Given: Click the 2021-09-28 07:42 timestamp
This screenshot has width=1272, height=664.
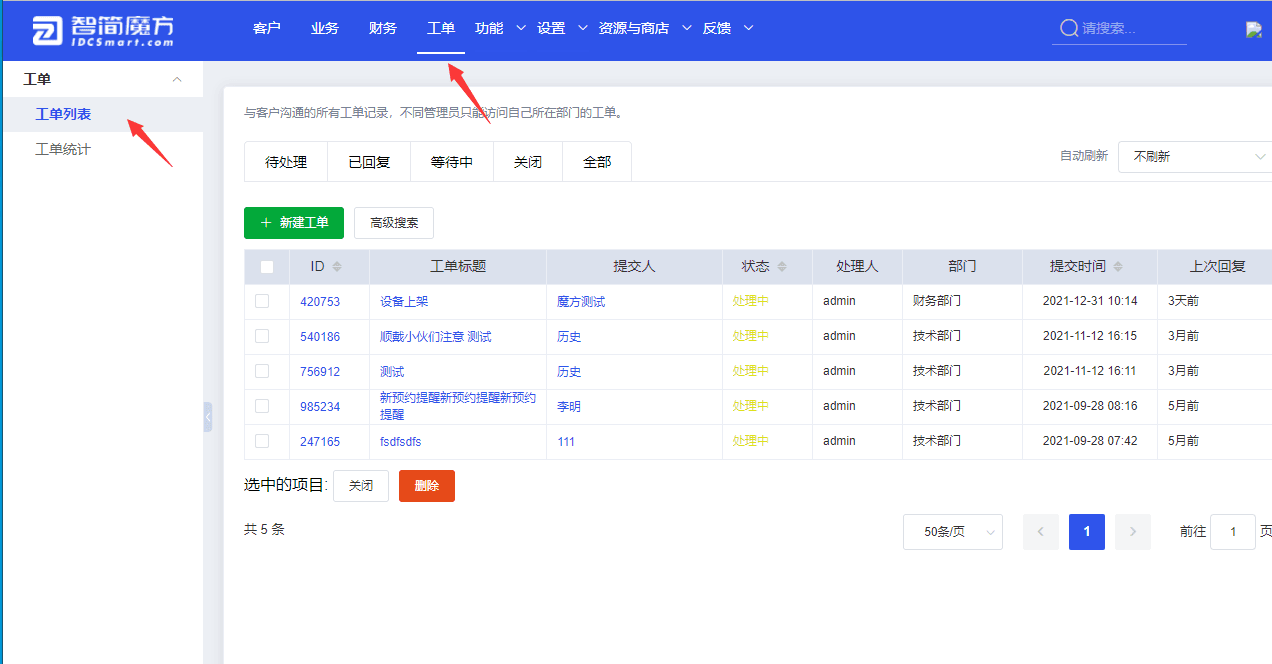Looking at the screenshot, I should click(x=1090, y=441).
